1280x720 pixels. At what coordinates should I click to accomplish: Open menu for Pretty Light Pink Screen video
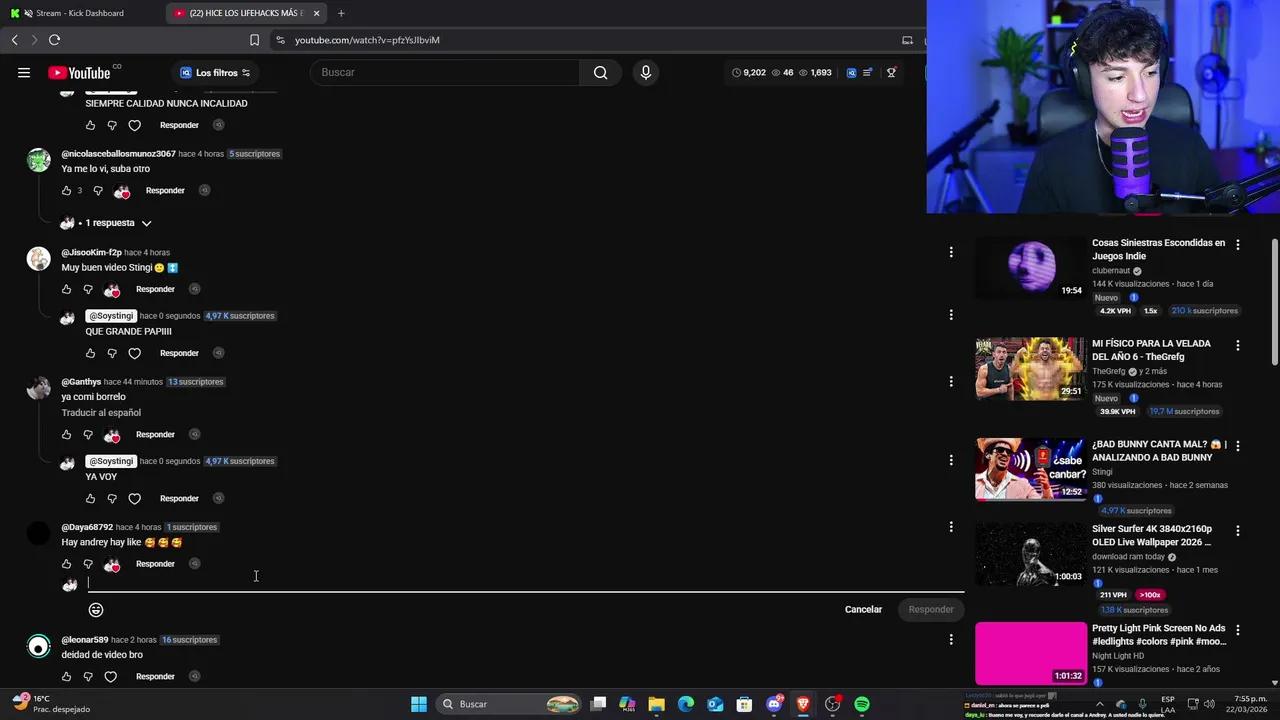point(1238,630)
